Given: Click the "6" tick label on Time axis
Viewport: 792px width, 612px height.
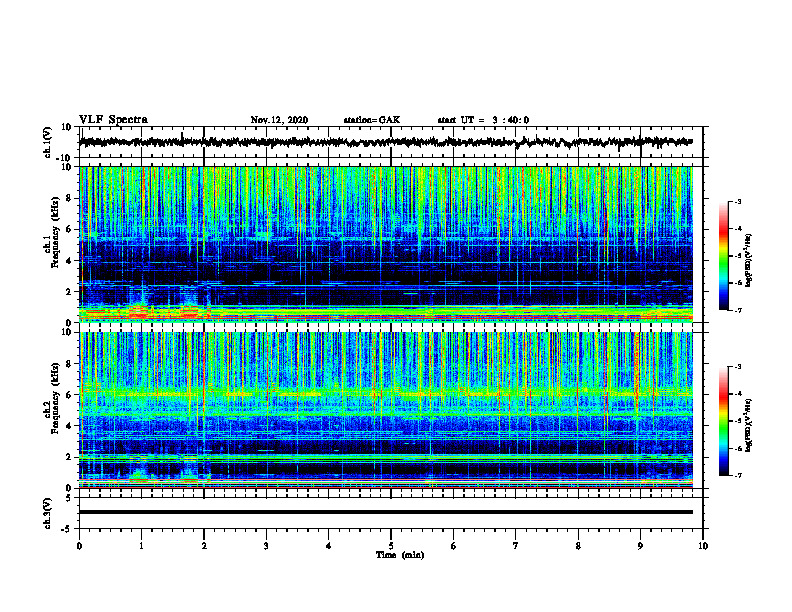Looking at the screenshot, I should point(454,546).
